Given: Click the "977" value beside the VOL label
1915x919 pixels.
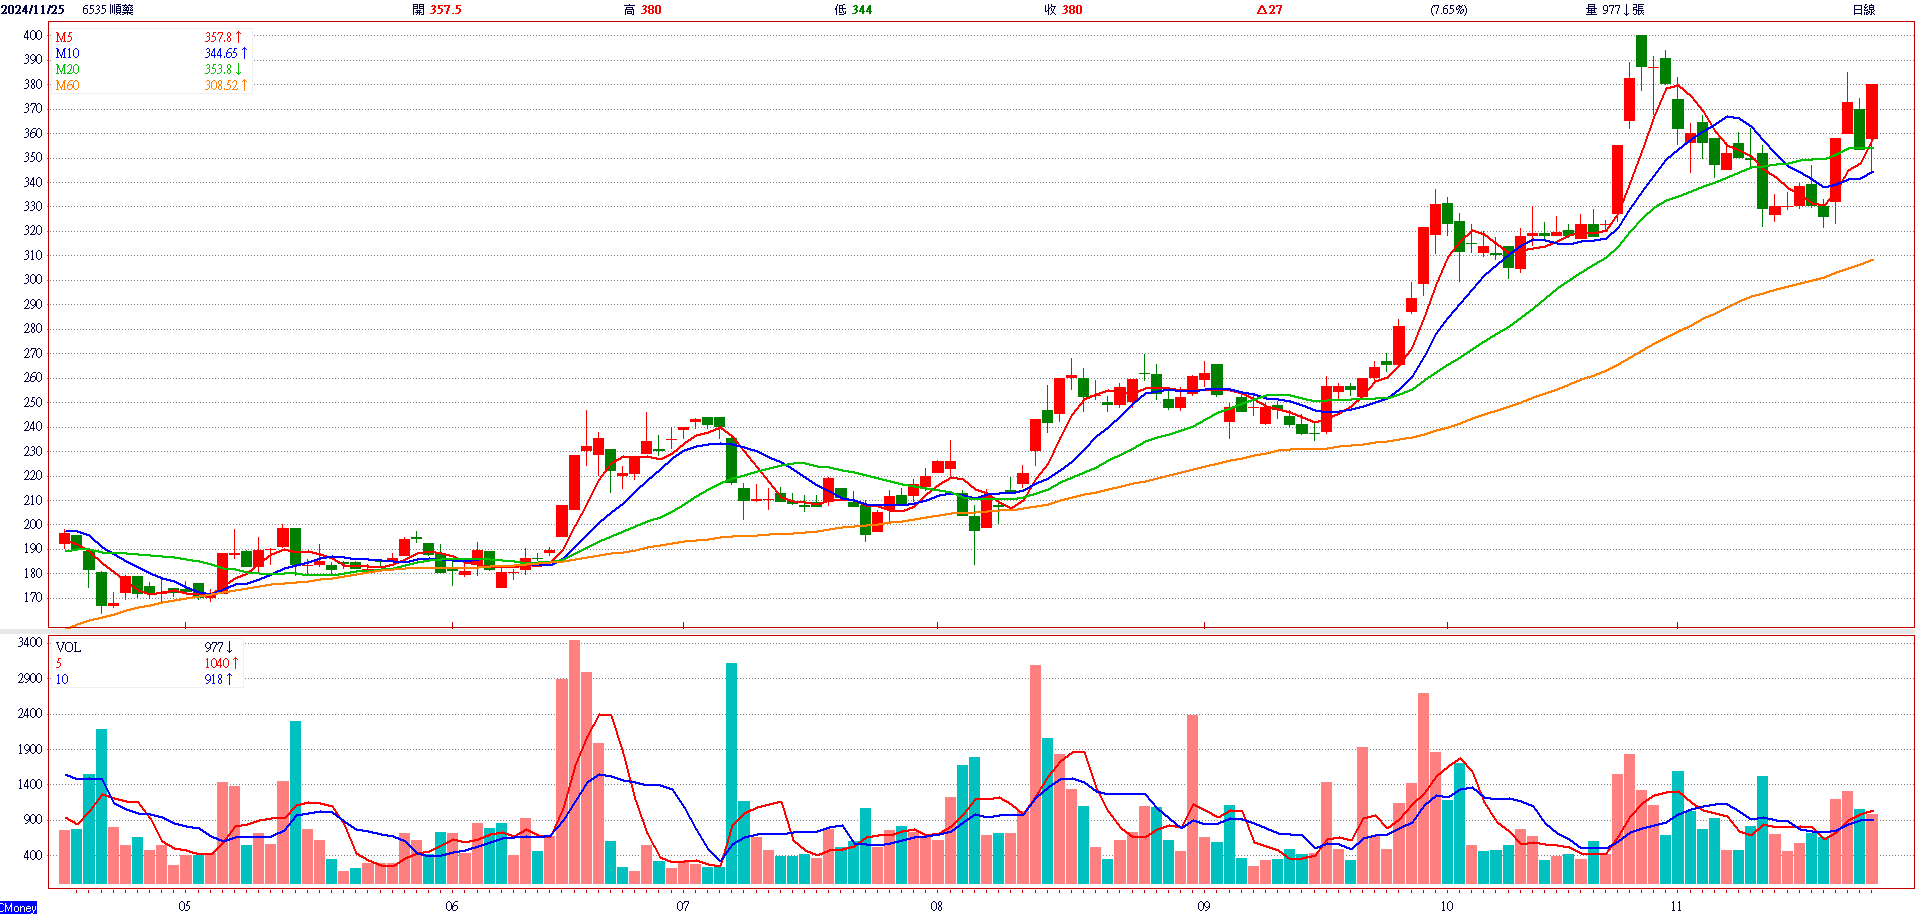Looking at the screenshot, I should click(214, 647).
